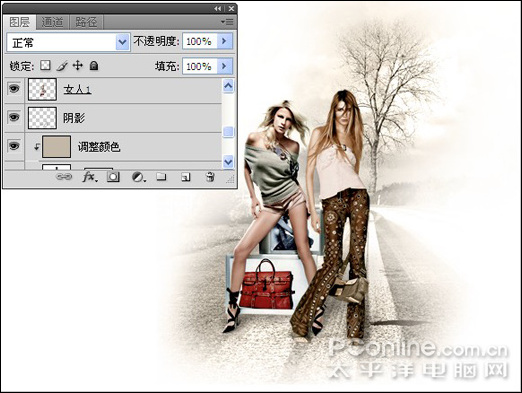Delete layer with trash icon
Image resolution: width=522 pixels, height=393 pixels.
coord(210,177)
